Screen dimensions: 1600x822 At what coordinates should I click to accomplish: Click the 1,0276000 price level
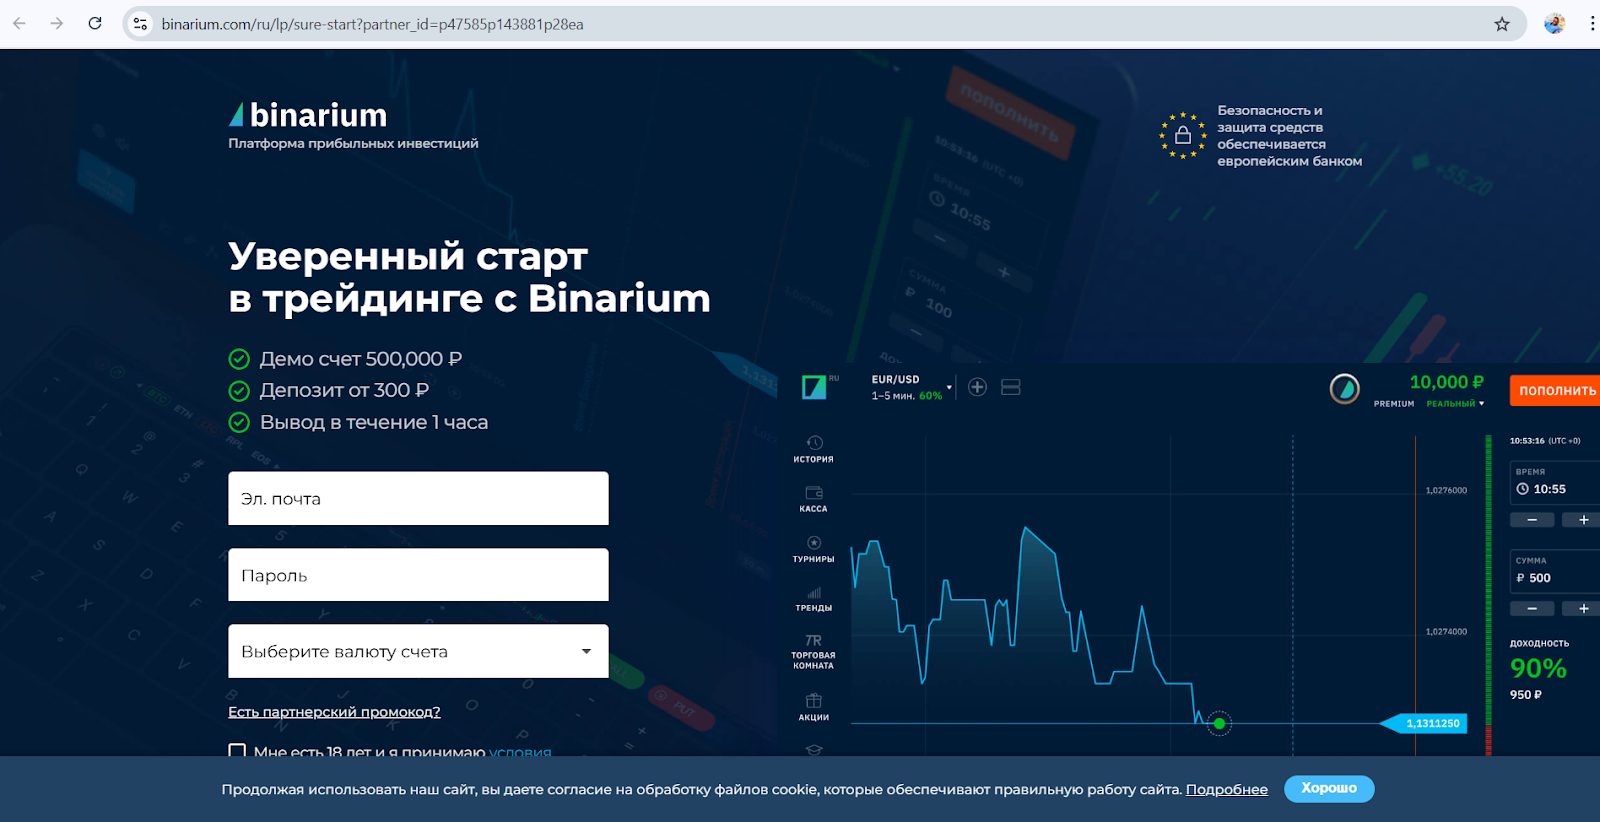[x=1446, y=490]
